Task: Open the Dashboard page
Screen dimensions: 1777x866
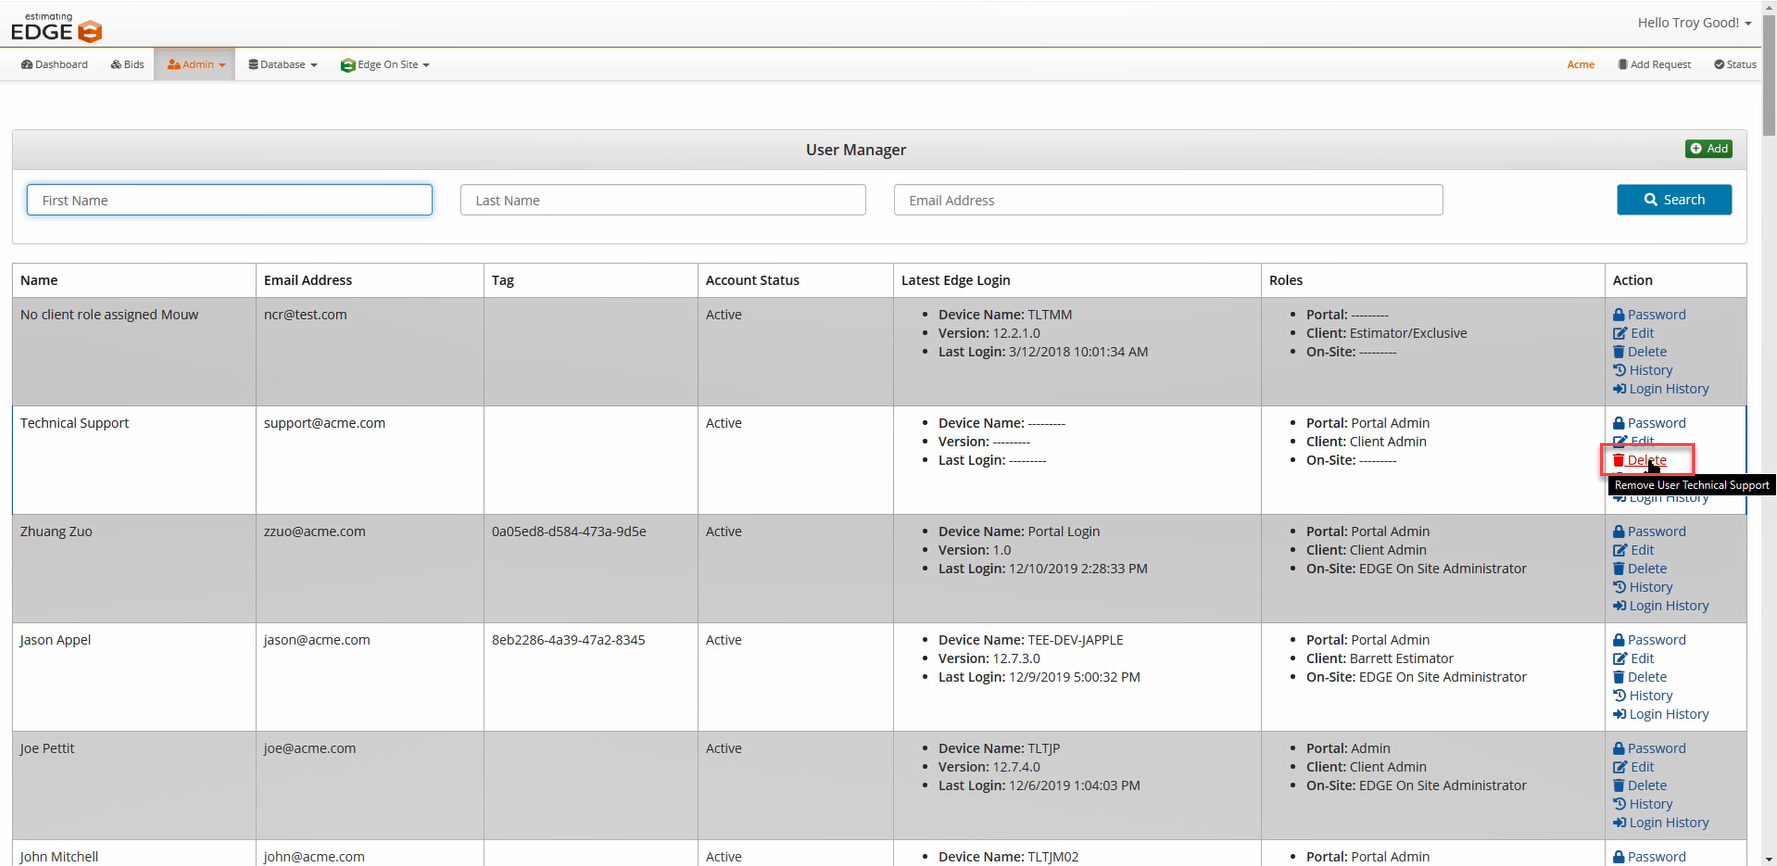Action: (x=54, y=64)
